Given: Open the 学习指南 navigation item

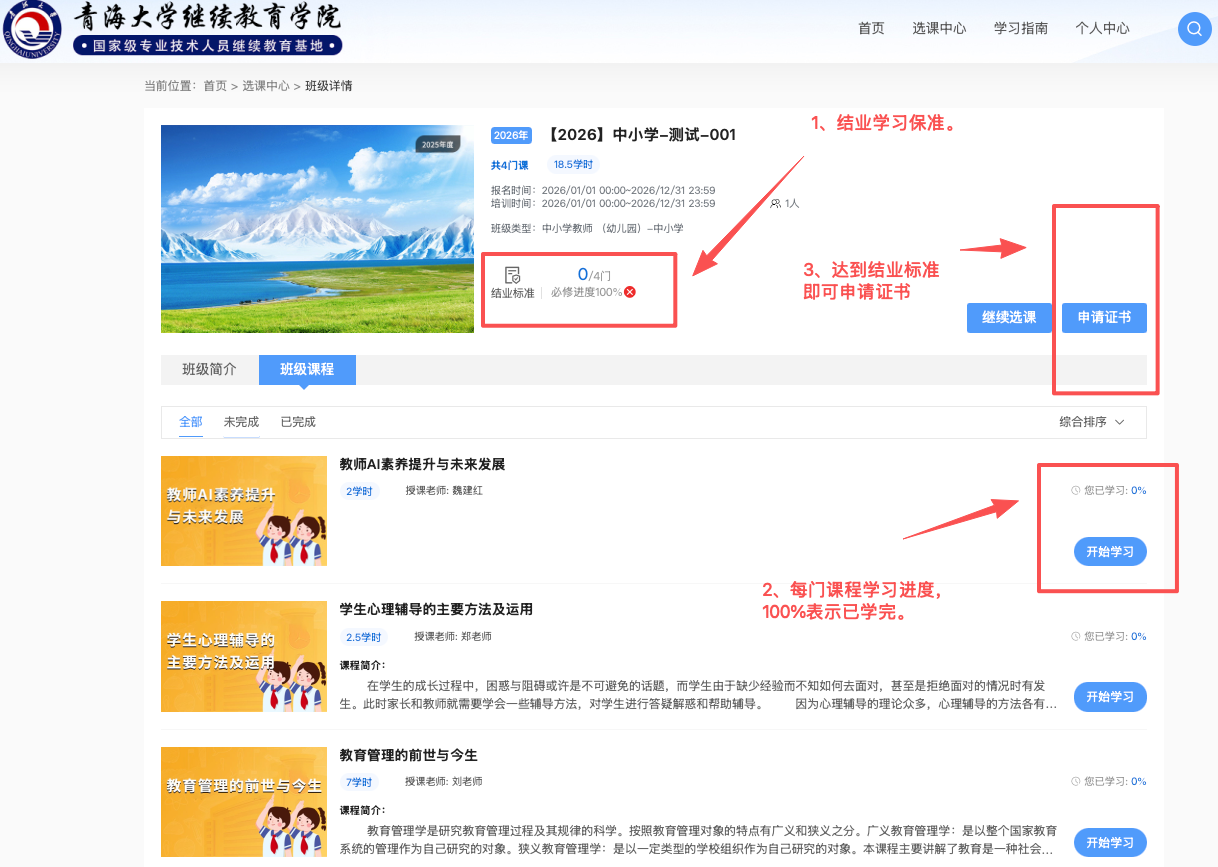Looking at the screenshot, I should [1021, 28].
